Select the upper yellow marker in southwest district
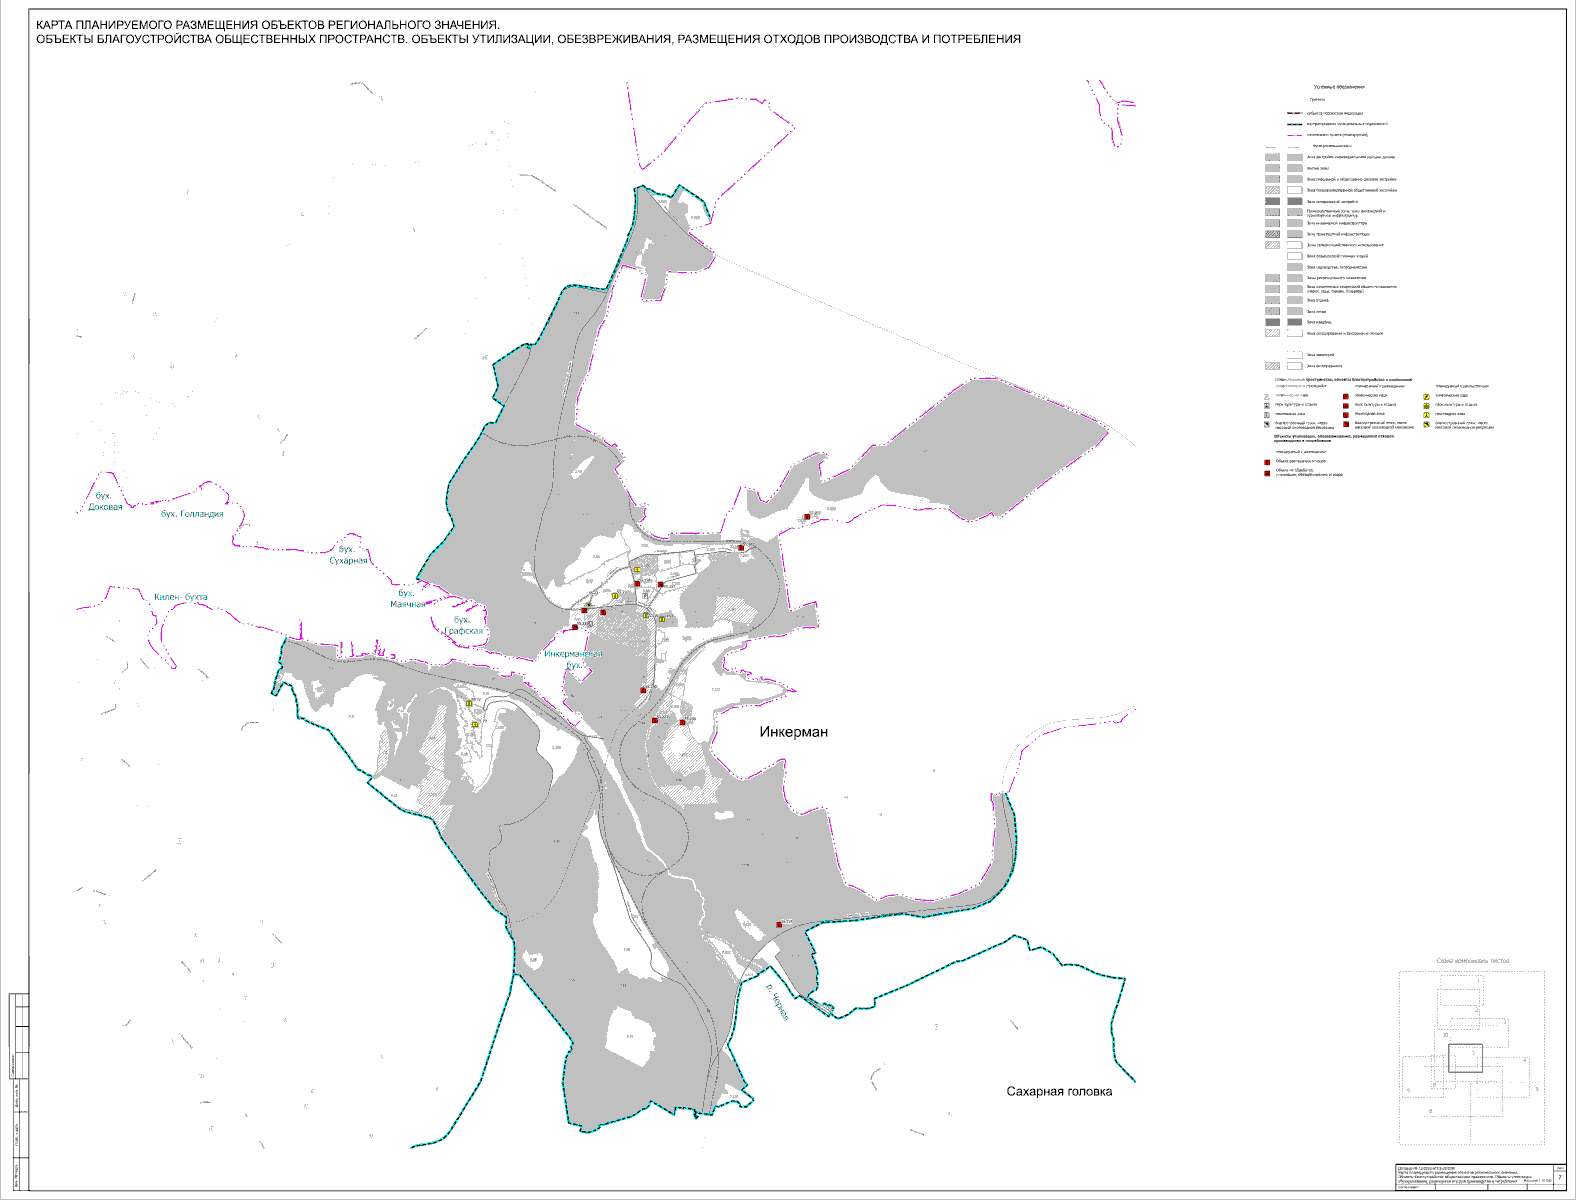Viewport: 1576px width, 1200px height. click(x=470, y=705)
